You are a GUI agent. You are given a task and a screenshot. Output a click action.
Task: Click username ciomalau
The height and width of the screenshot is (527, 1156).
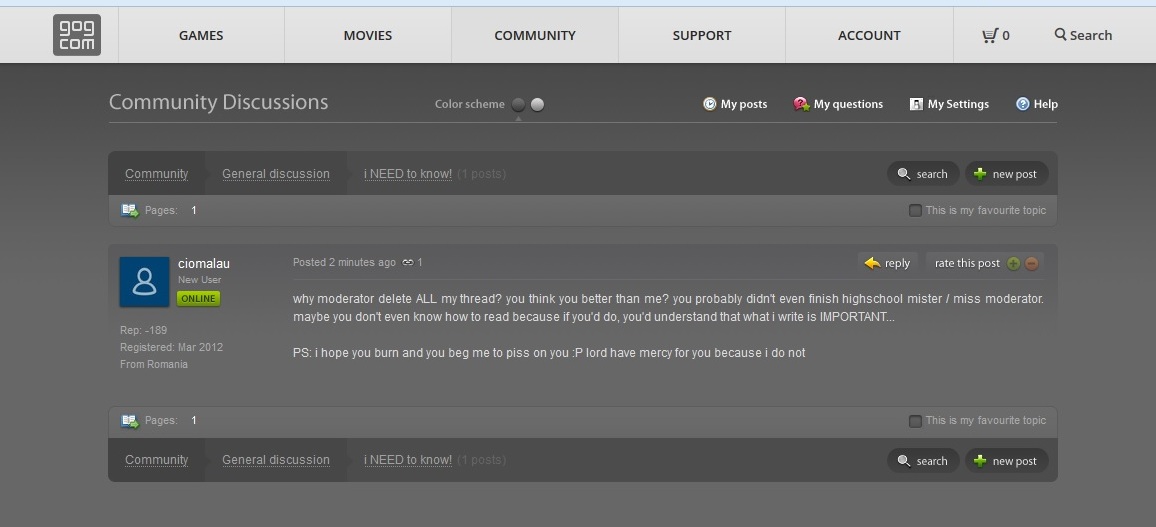pos(203,263)
